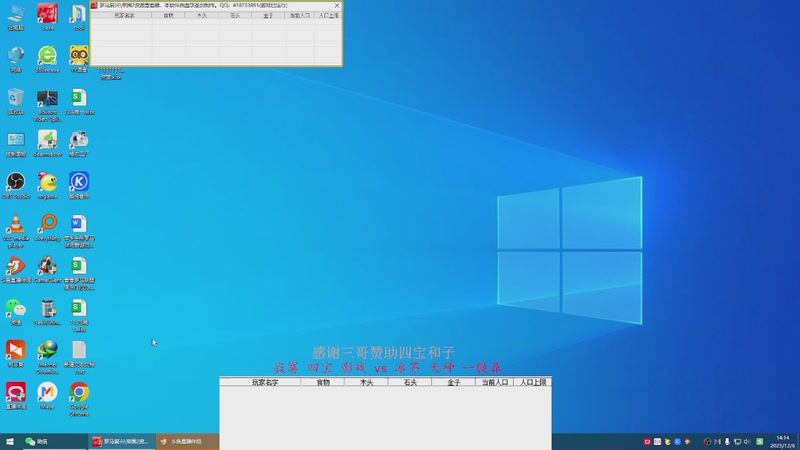Click the 食物 header in the top window
The width and height of the screenshot is (800, 450).
(168, 16)
